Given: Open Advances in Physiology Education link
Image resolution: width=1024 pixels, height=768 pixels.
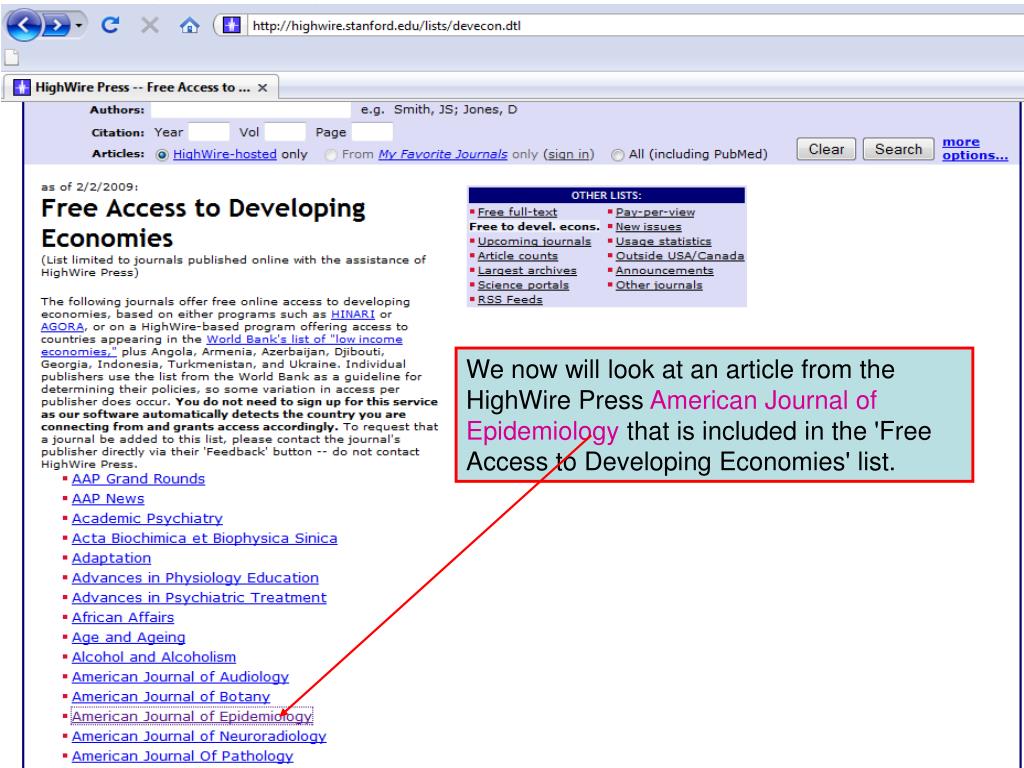Looking at the screenshot, I should (195, 578).
